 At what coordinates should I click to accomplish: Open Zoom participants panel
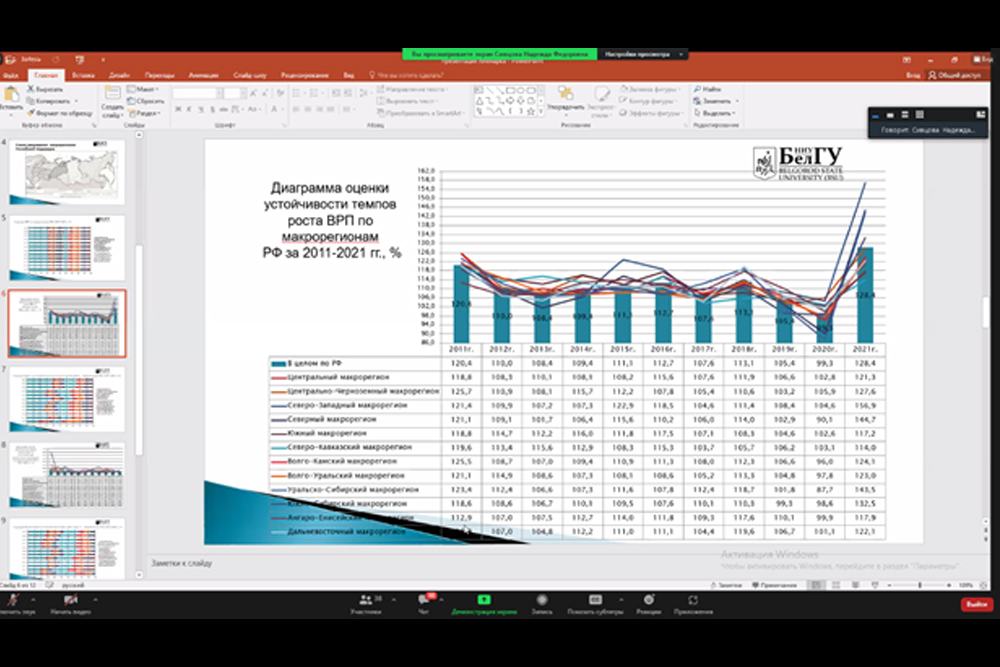pyautogui.click(x=367, y=599)
